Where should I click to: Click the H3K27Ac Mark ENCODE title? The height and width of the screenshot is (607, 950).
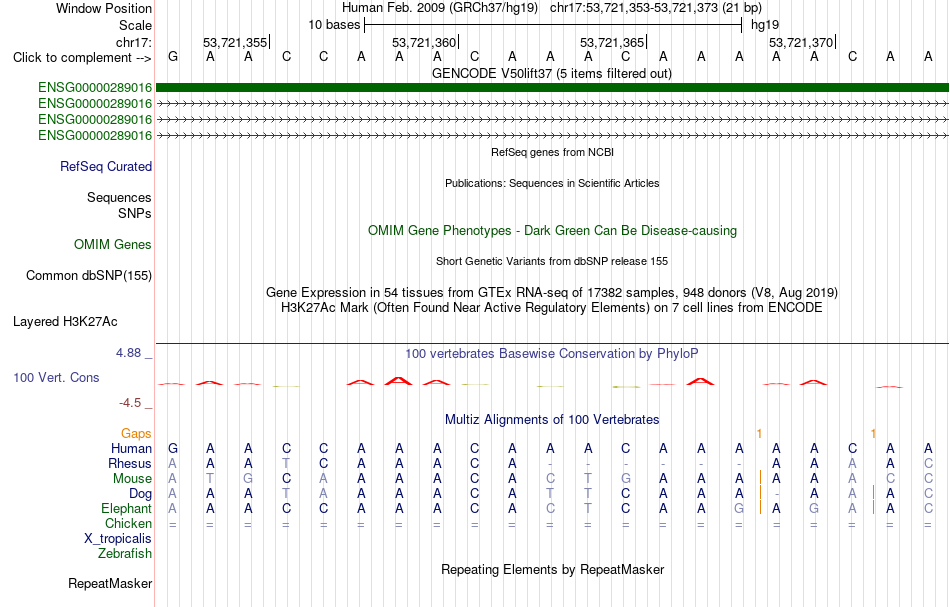pos(552,307)
